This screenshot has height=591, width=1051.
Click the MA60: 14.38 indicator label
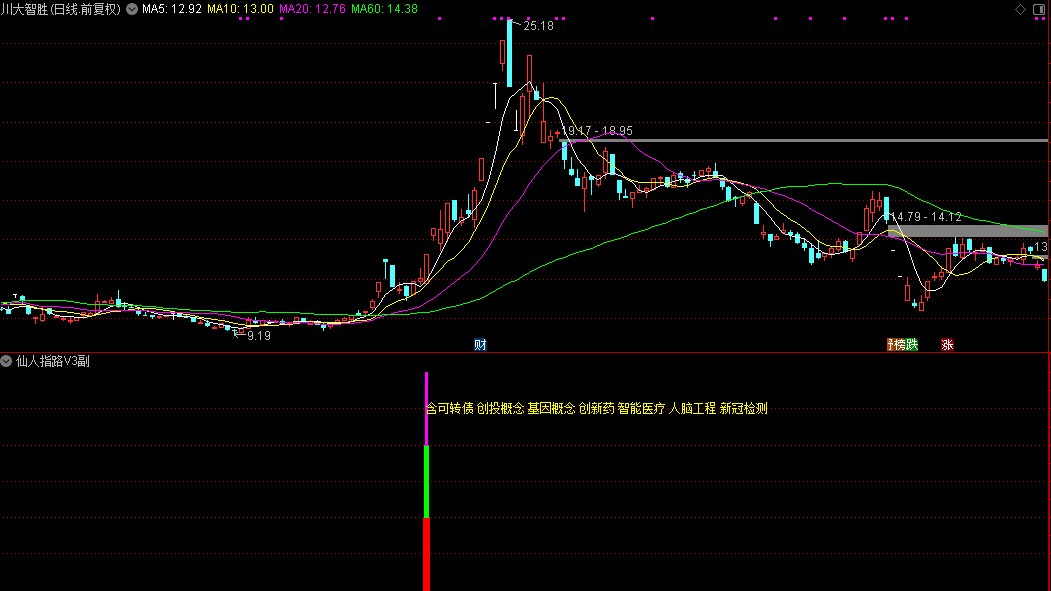pos(384,9)
